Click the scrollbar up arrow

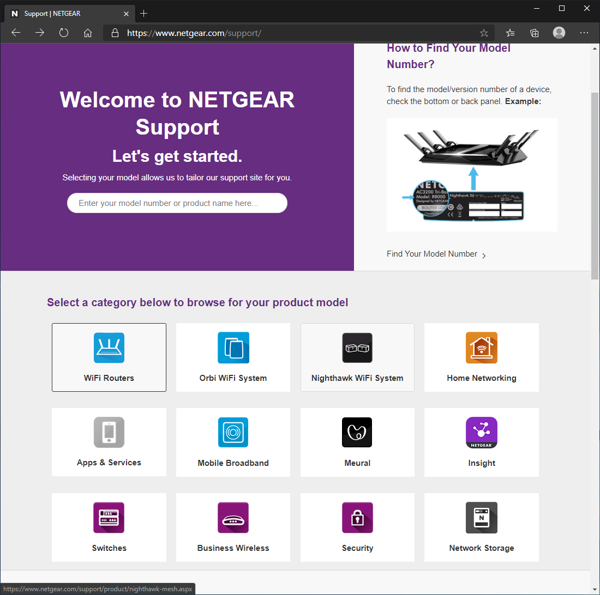[594, 49]
